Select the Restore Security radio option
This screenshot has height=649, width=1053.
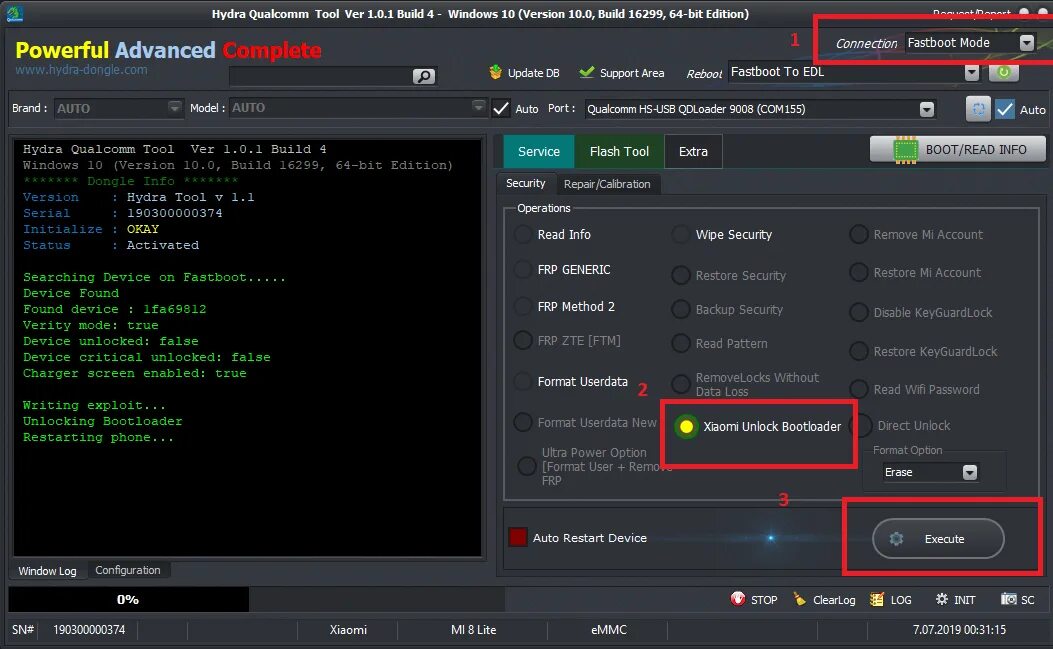pos(680,275)
